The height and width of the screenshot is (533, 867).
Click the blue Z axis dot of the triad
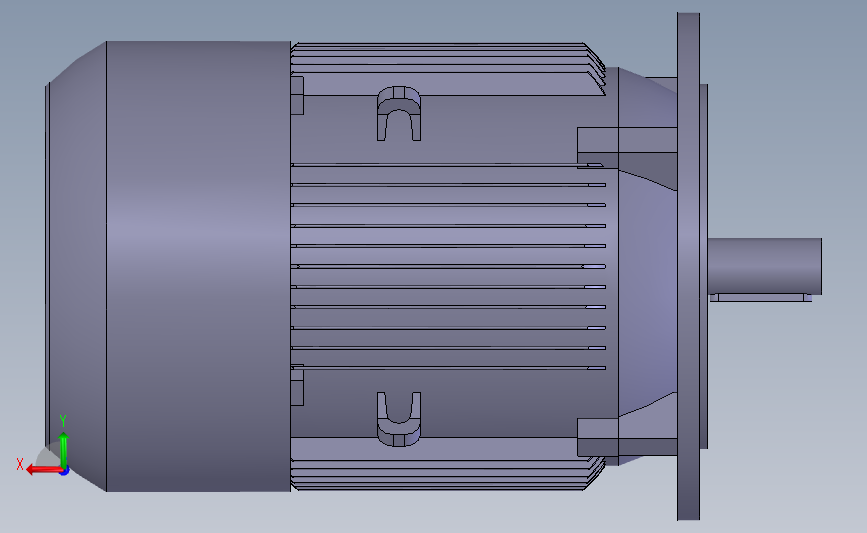(65, 471)
